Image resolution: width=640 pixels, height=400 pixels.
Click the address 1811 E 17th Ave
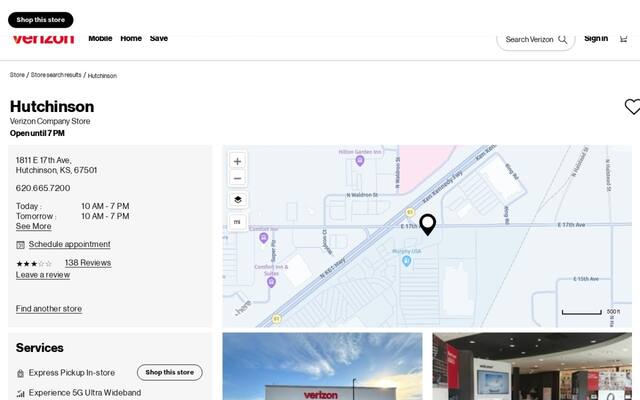56,165
